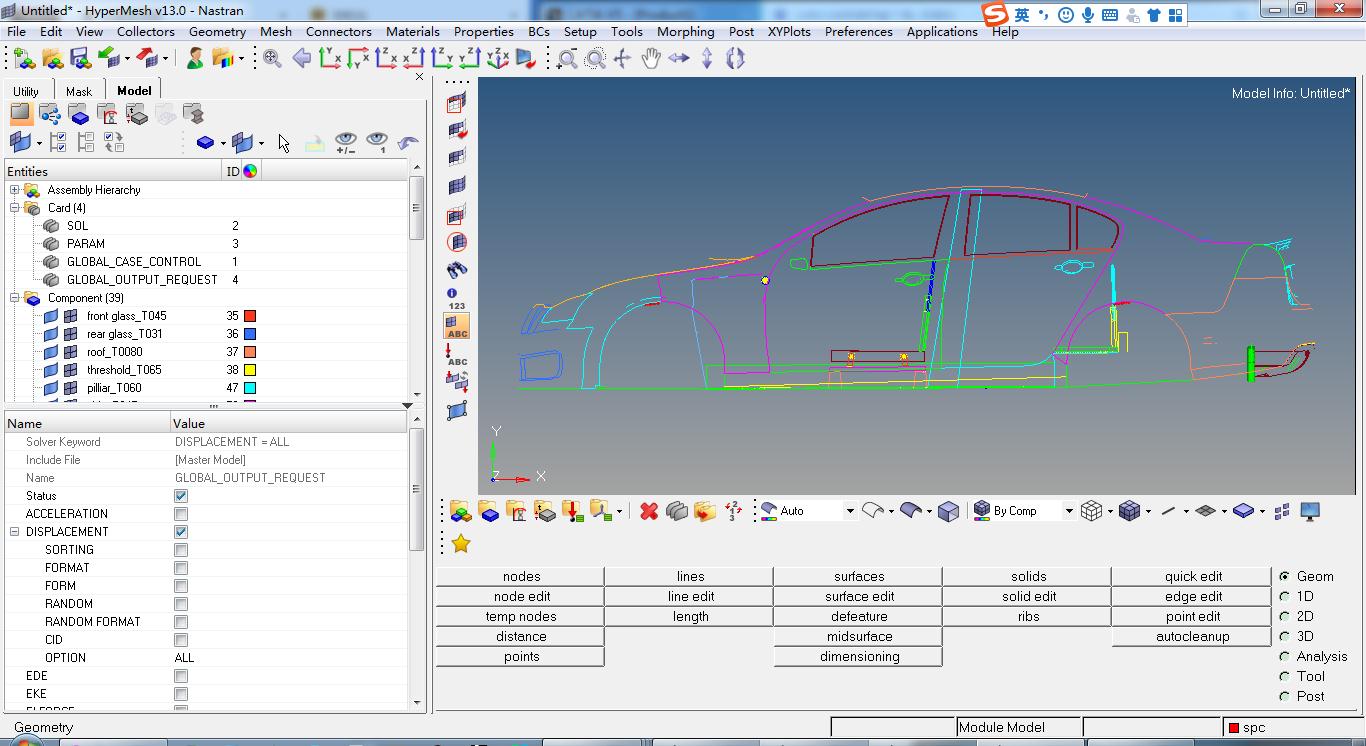Click the temp nodes panel button

point(521,616)
